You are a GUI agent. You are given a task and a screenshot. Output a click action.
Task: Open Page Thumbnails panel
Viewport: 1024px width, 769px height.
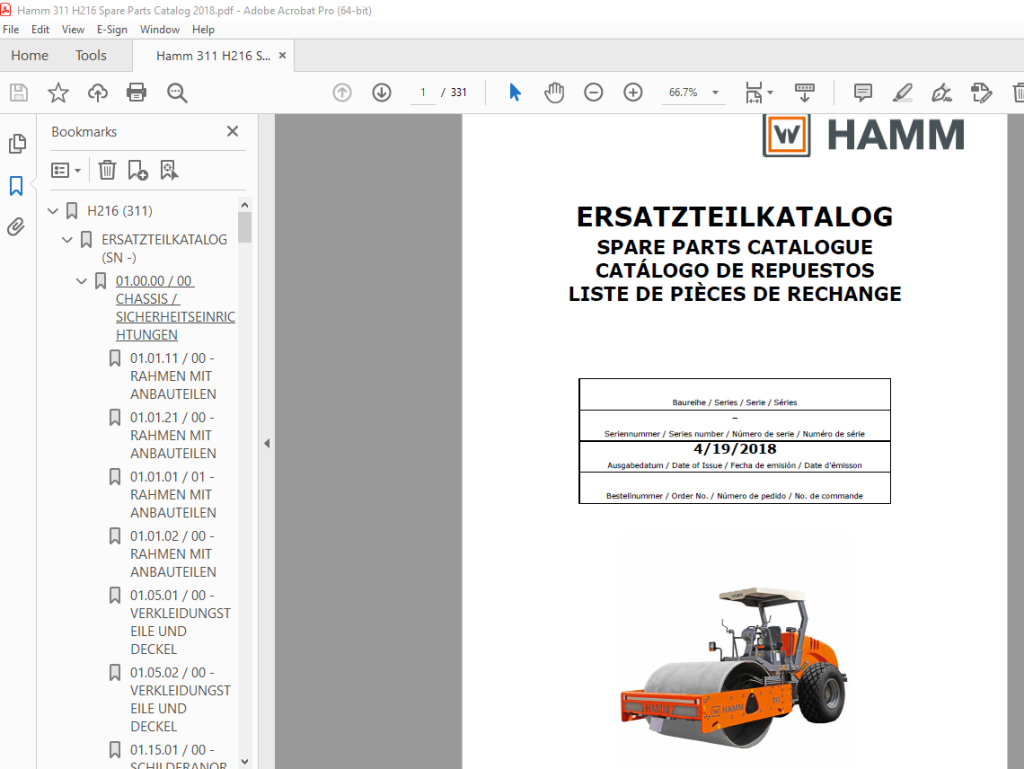click(18, 144)
